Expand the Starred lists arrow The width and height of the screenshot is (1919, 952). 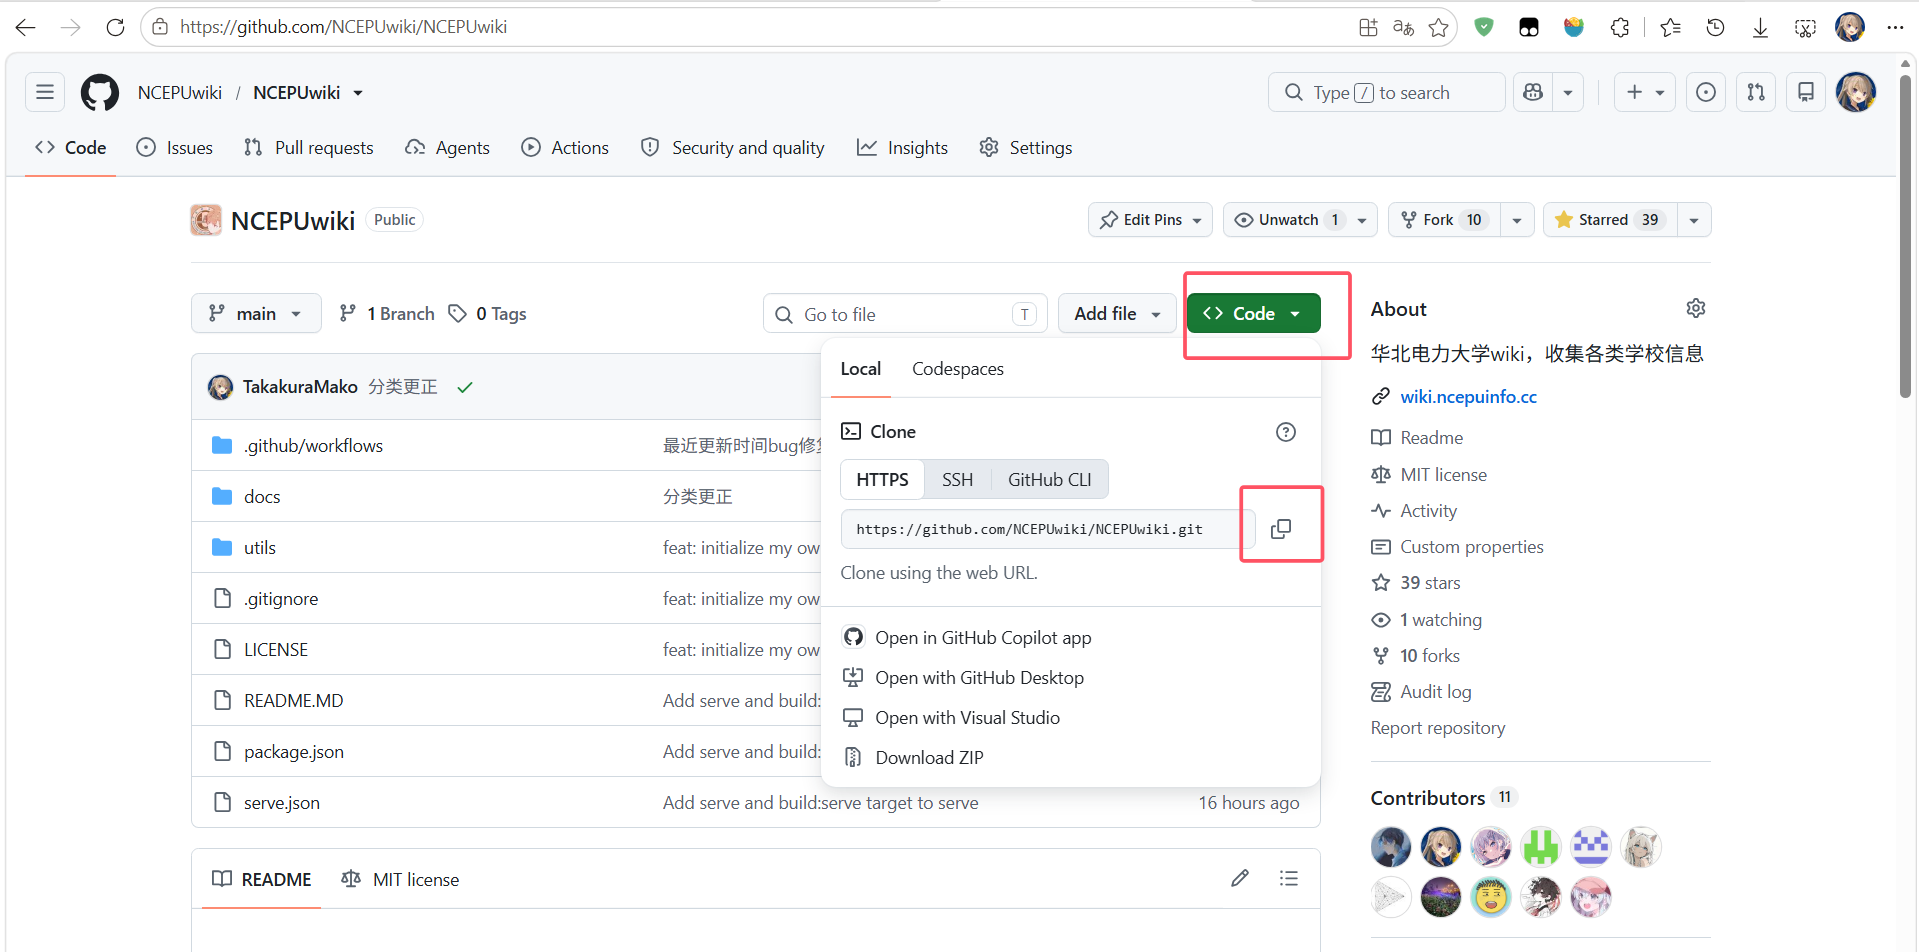pos(1694,220)
